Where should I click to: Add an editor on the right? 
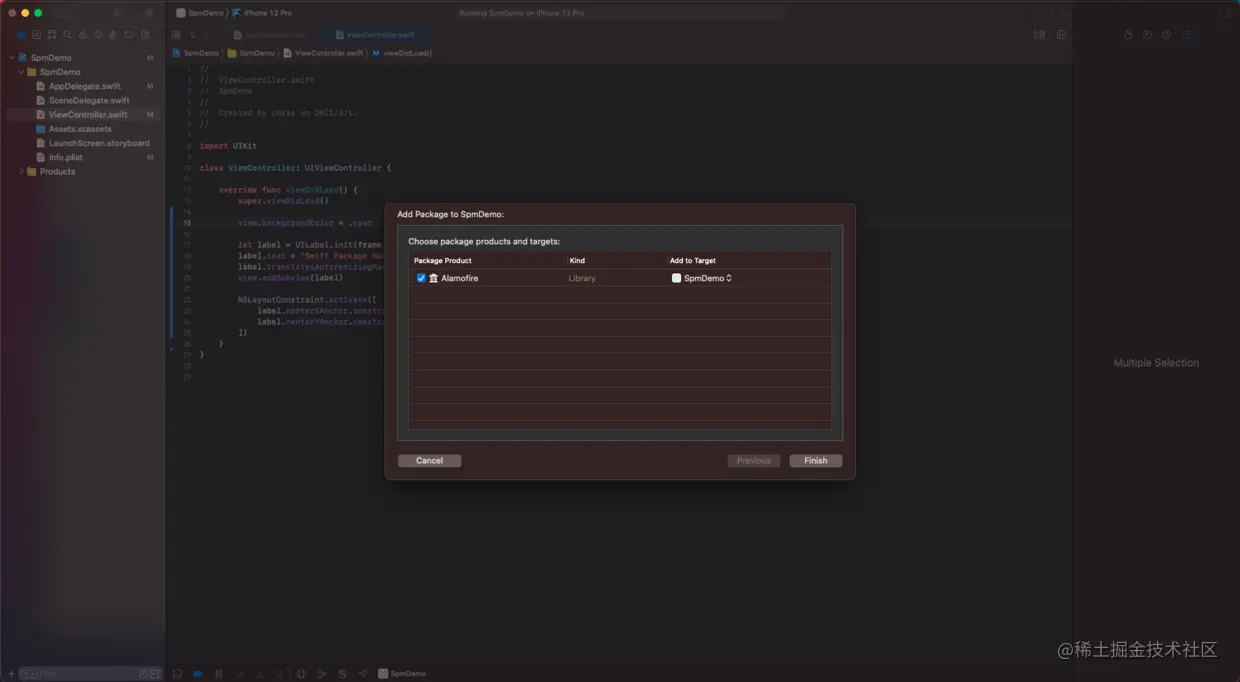(1061, 34)
